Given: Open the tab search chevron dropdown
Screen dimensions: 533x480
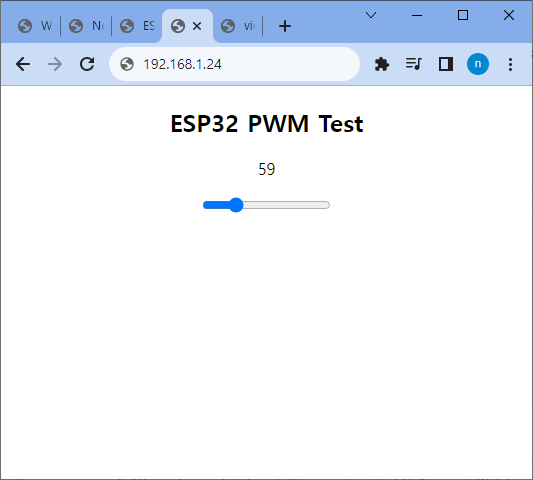Looking at the screenshot, I should click(371, 15).
